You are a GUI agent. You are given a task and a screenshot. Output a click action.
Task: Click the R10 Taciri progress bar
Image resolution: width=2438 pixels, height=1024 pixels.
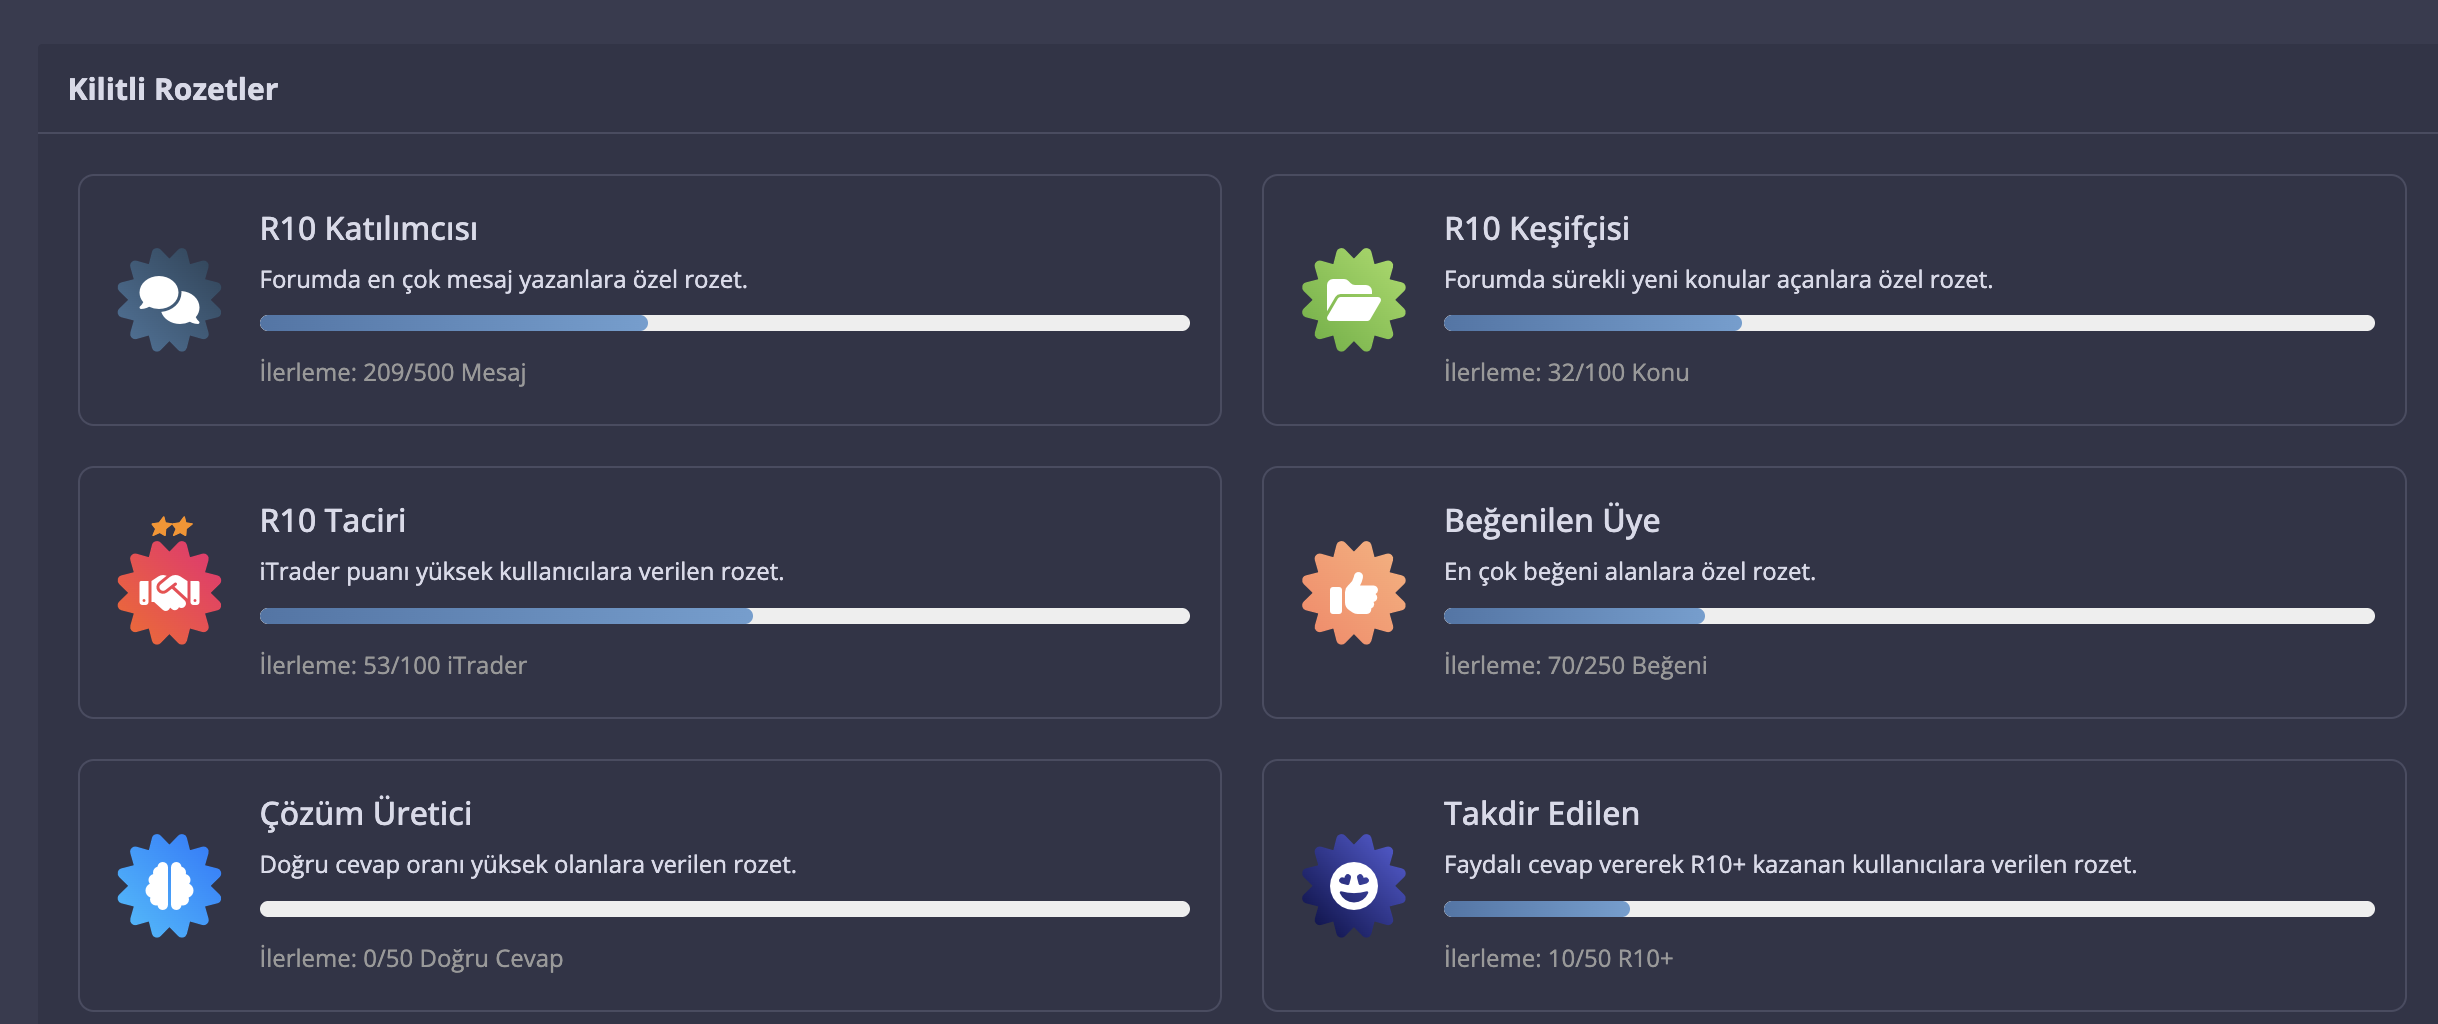[x=725, y=616]
